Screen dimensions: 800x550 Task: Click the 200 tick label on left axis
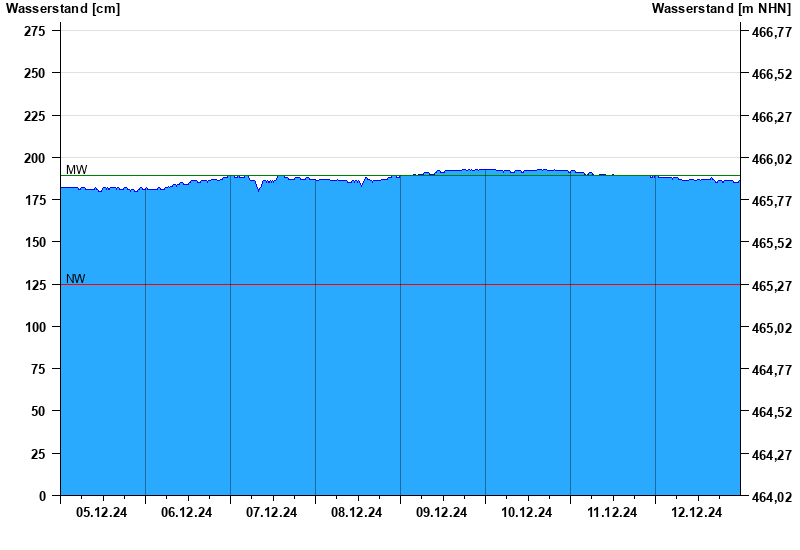click(35, 159)
